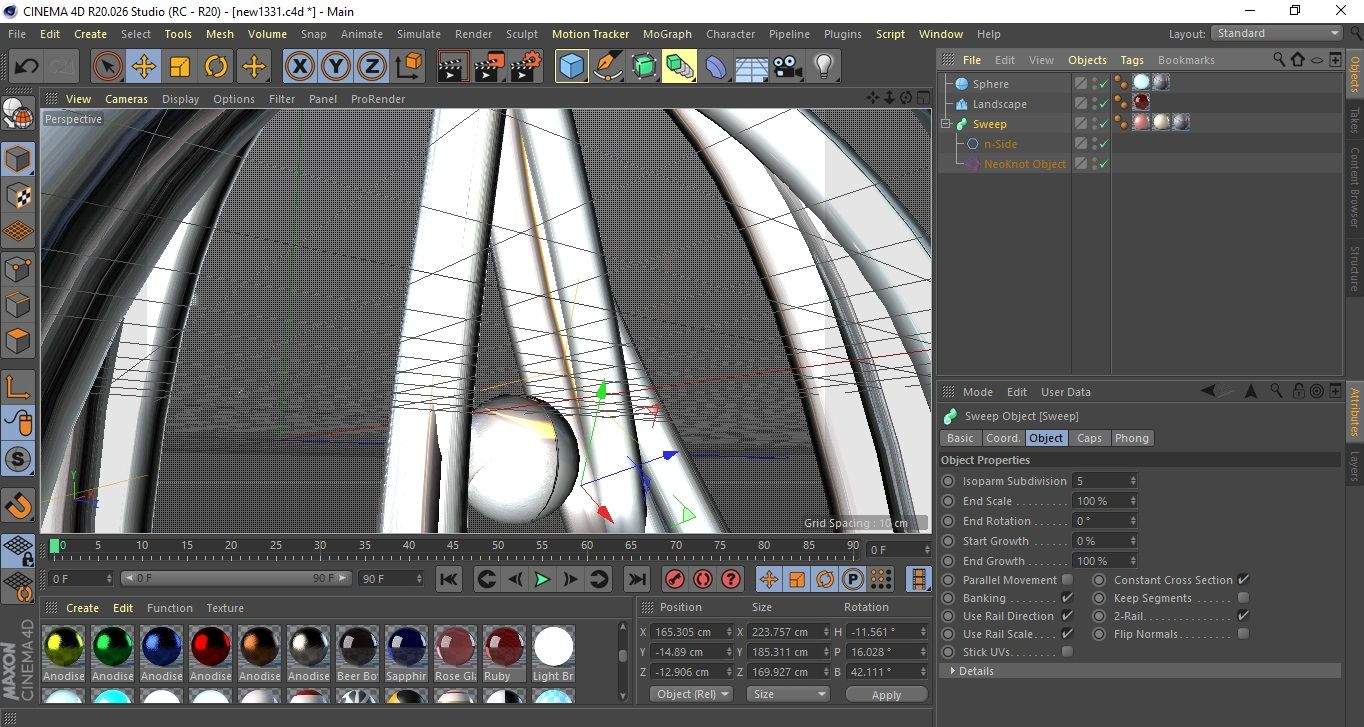Screen dimensions: 1364x727
Task: Click Isoparm Subdivision stepper arrows
Action: (1133, 481)
